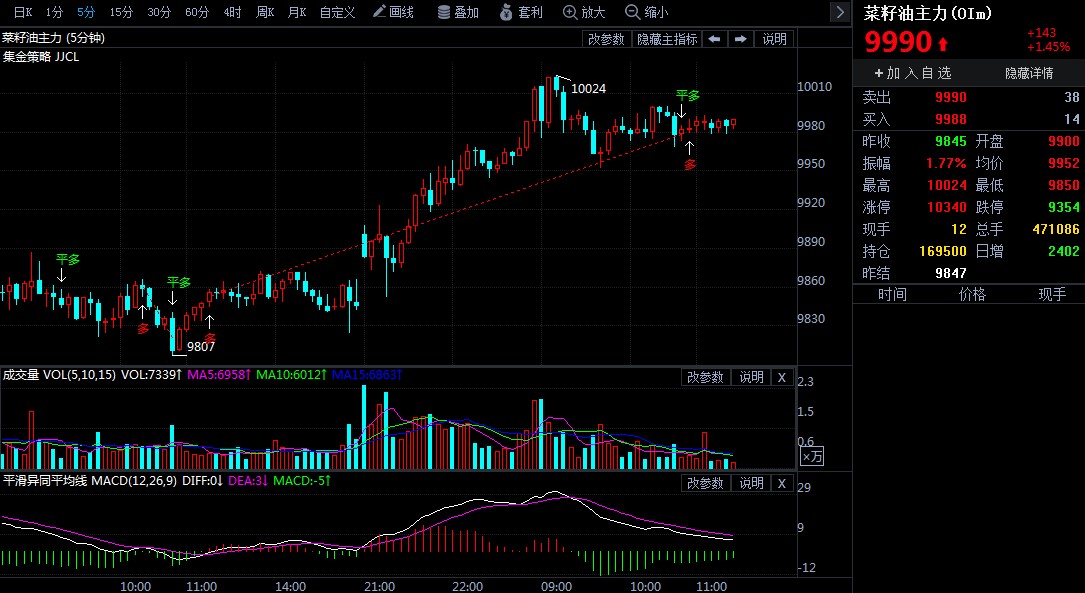Click the 总手 value 471086

coord(1055,229)
